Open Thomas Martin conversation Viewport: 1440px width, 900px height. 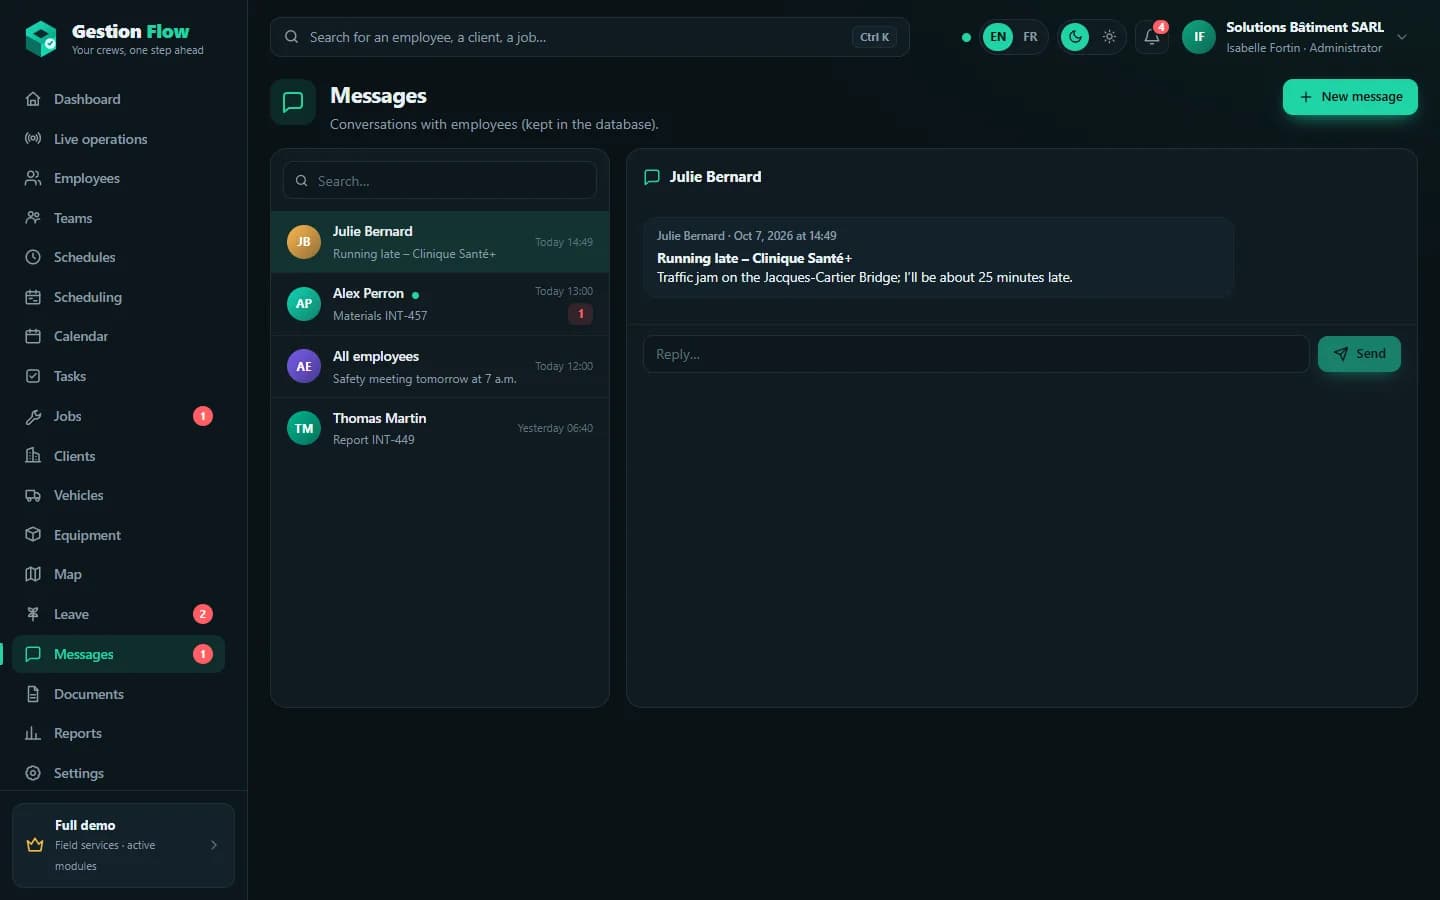pyautogui.click(x=440, y=428)
